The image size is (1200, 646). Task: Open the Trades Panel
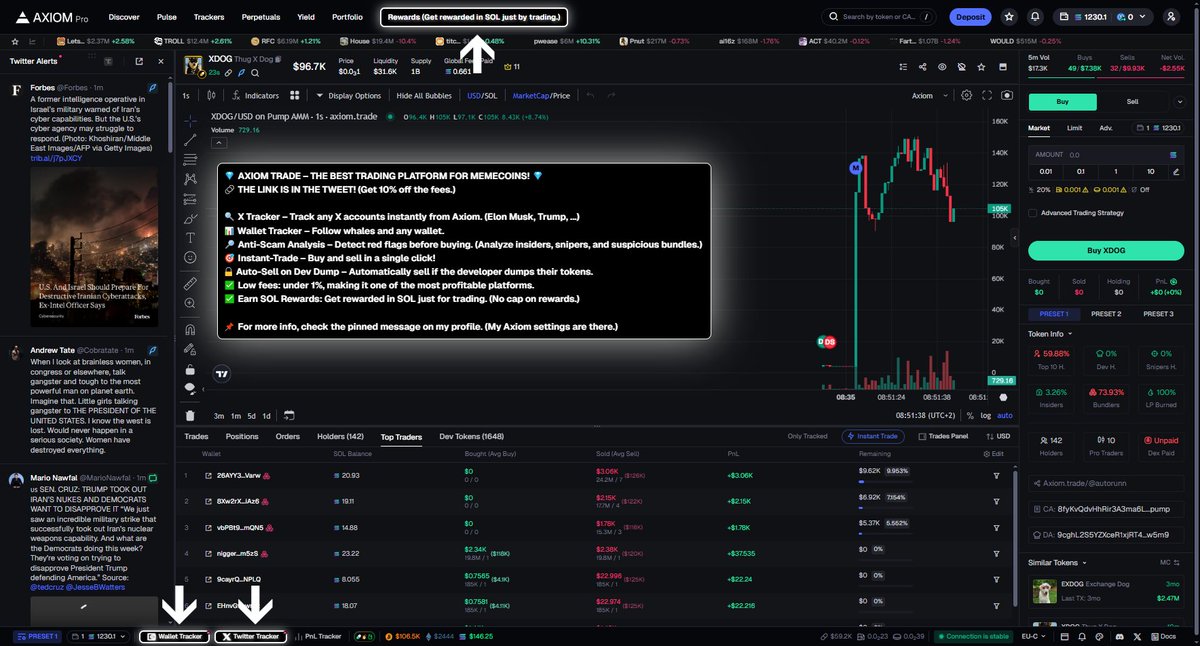pos(943,436)
